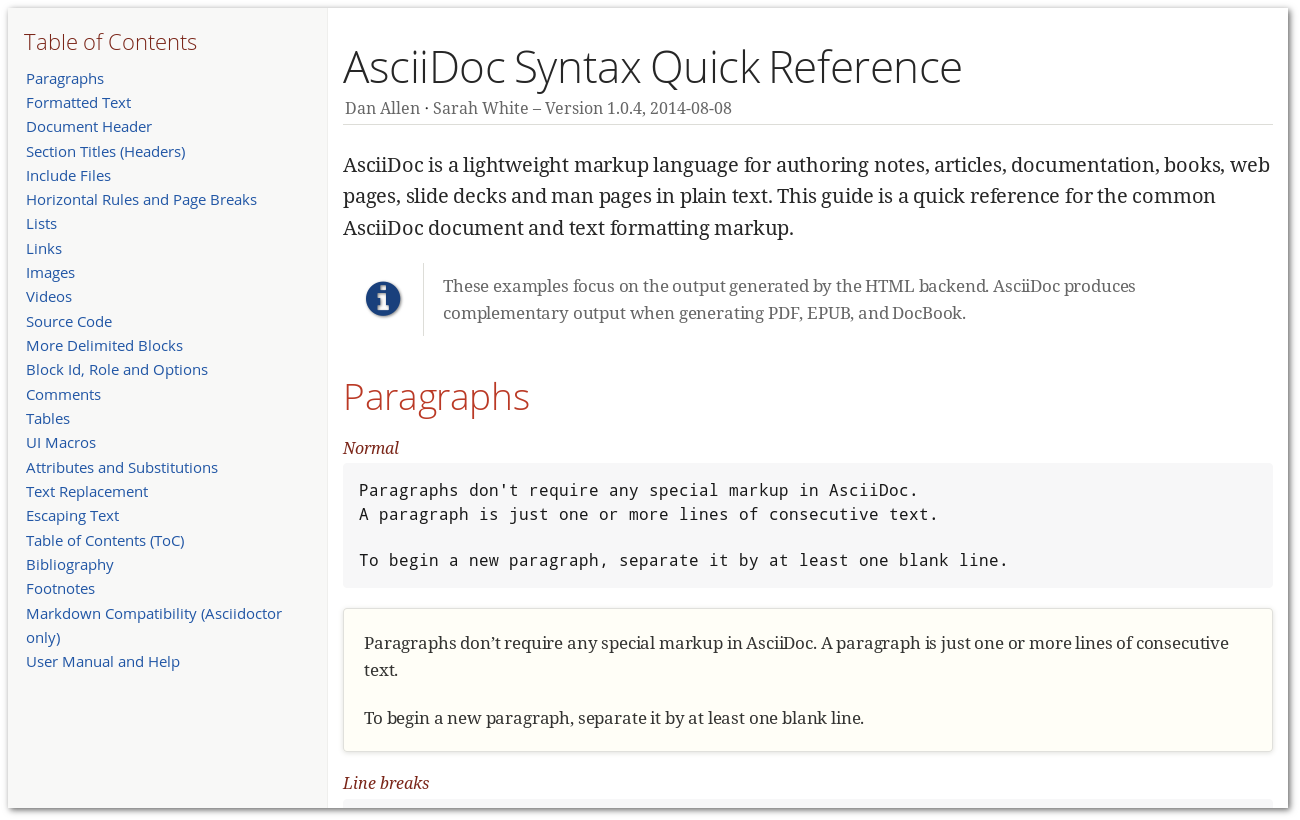
Task: Open the Links entry in sidebar
Action: pyautogui.click(x=44, y=248)
